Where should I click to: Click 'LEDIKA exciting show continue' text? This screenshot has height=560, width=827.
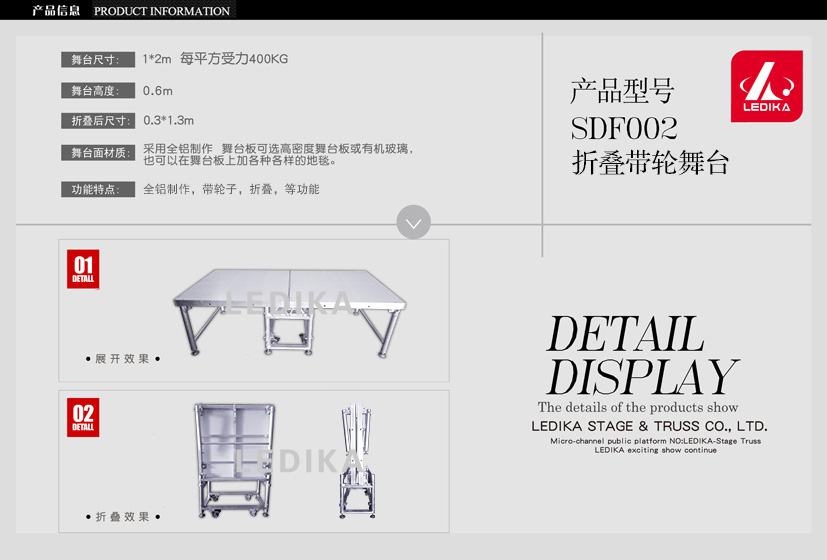656,450
